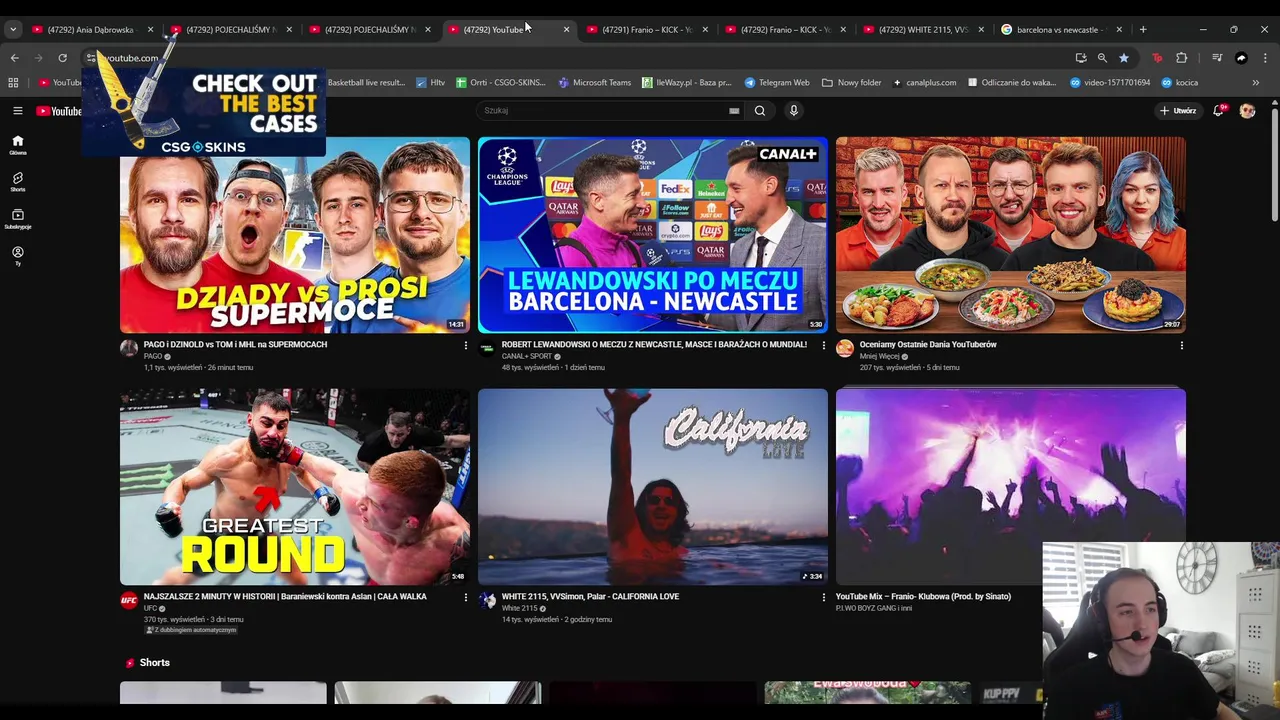The height and width of the screenshot is (720, 1280).
Task: Open more options for CALIFORNIA LOVE video
Action: (x=823, y=597)
